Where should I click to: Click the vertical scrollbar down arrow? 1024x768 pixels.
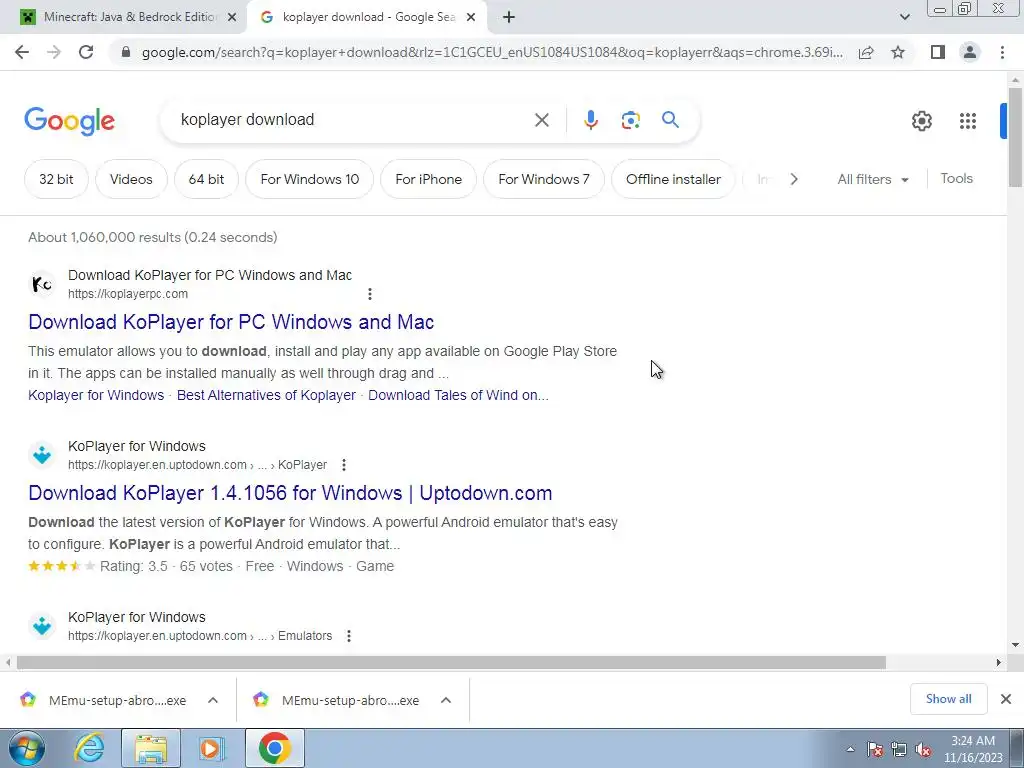coord(1015,645)
